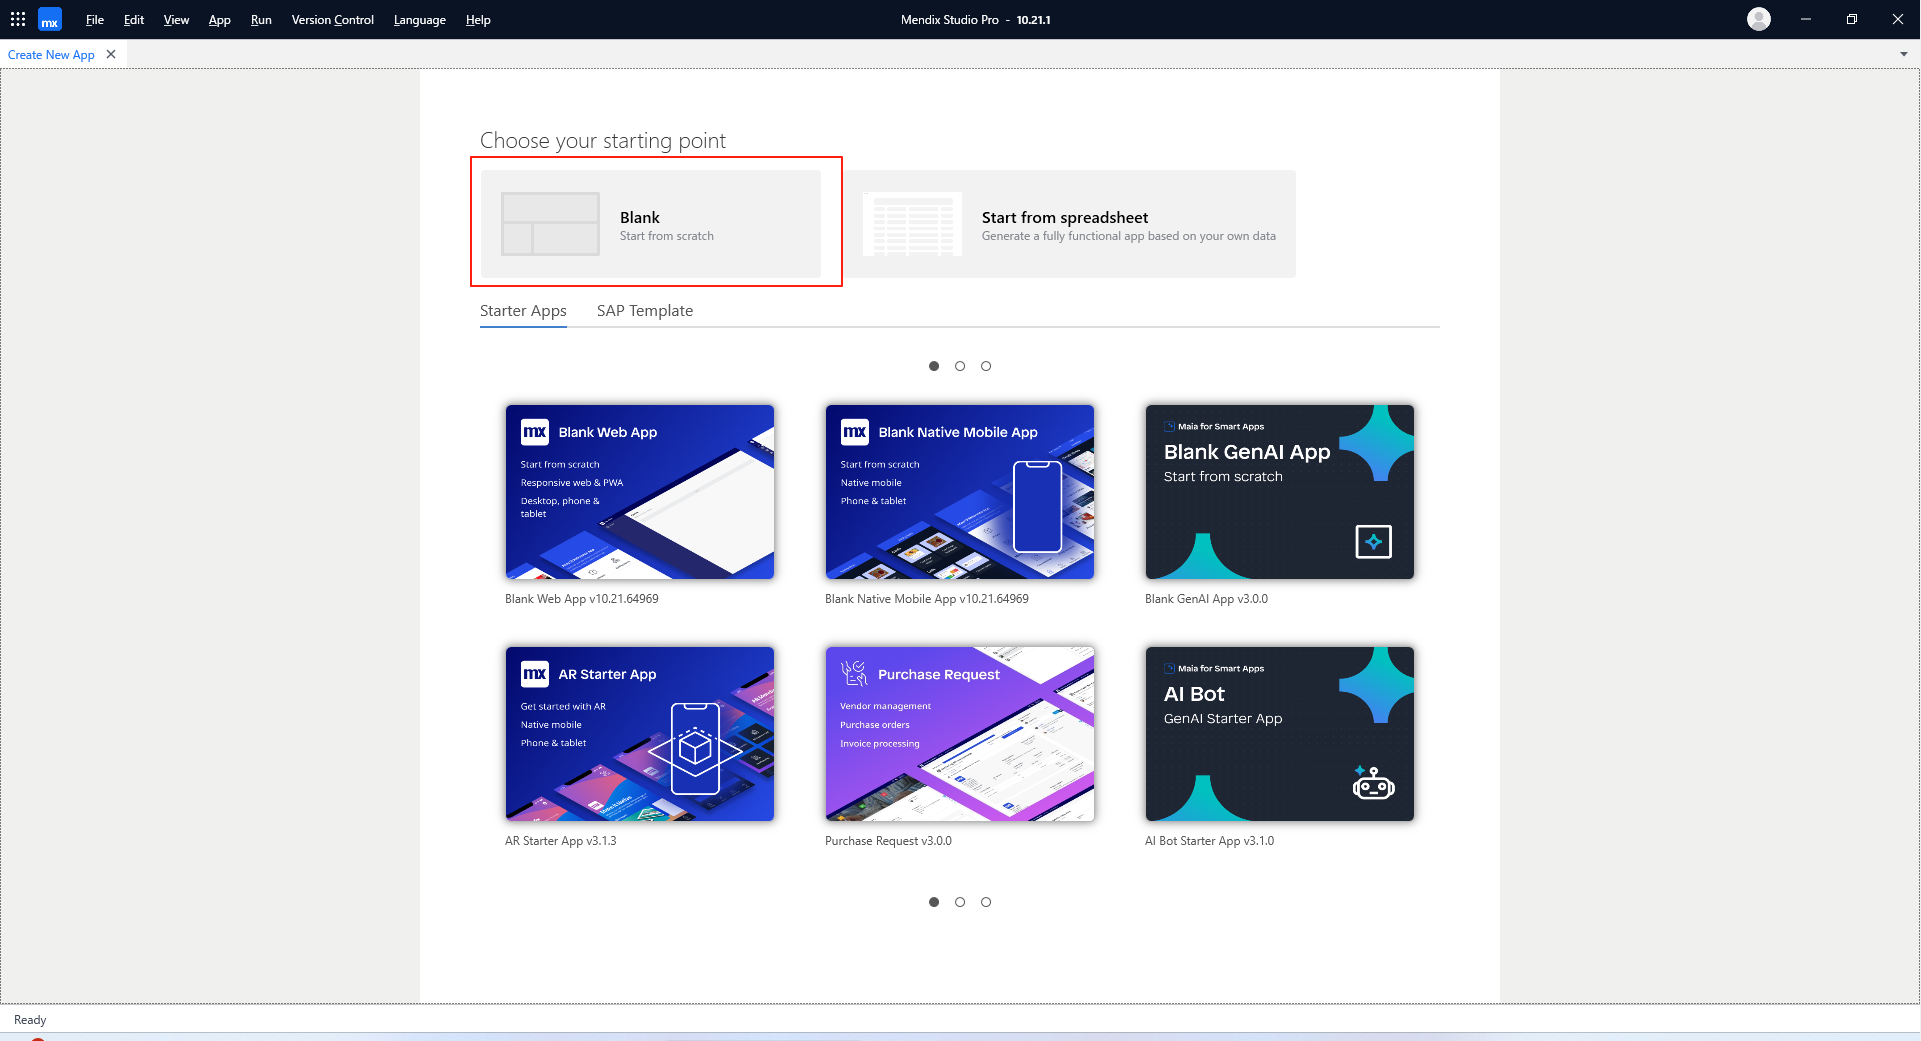Pick the AI Bot GenAI Starter thumbnail
This screenshot has width=1921, height=1041.
click(1280, 734)
